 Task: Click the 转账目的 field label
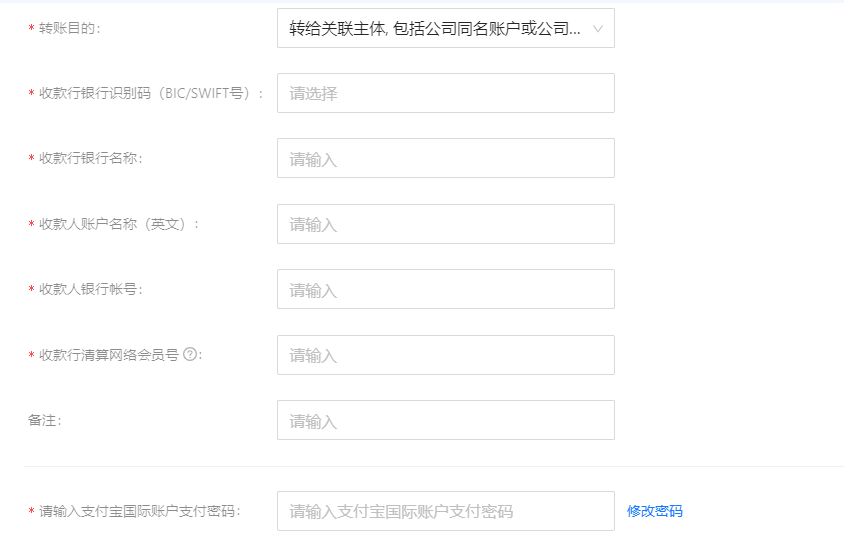coord(69,29)
